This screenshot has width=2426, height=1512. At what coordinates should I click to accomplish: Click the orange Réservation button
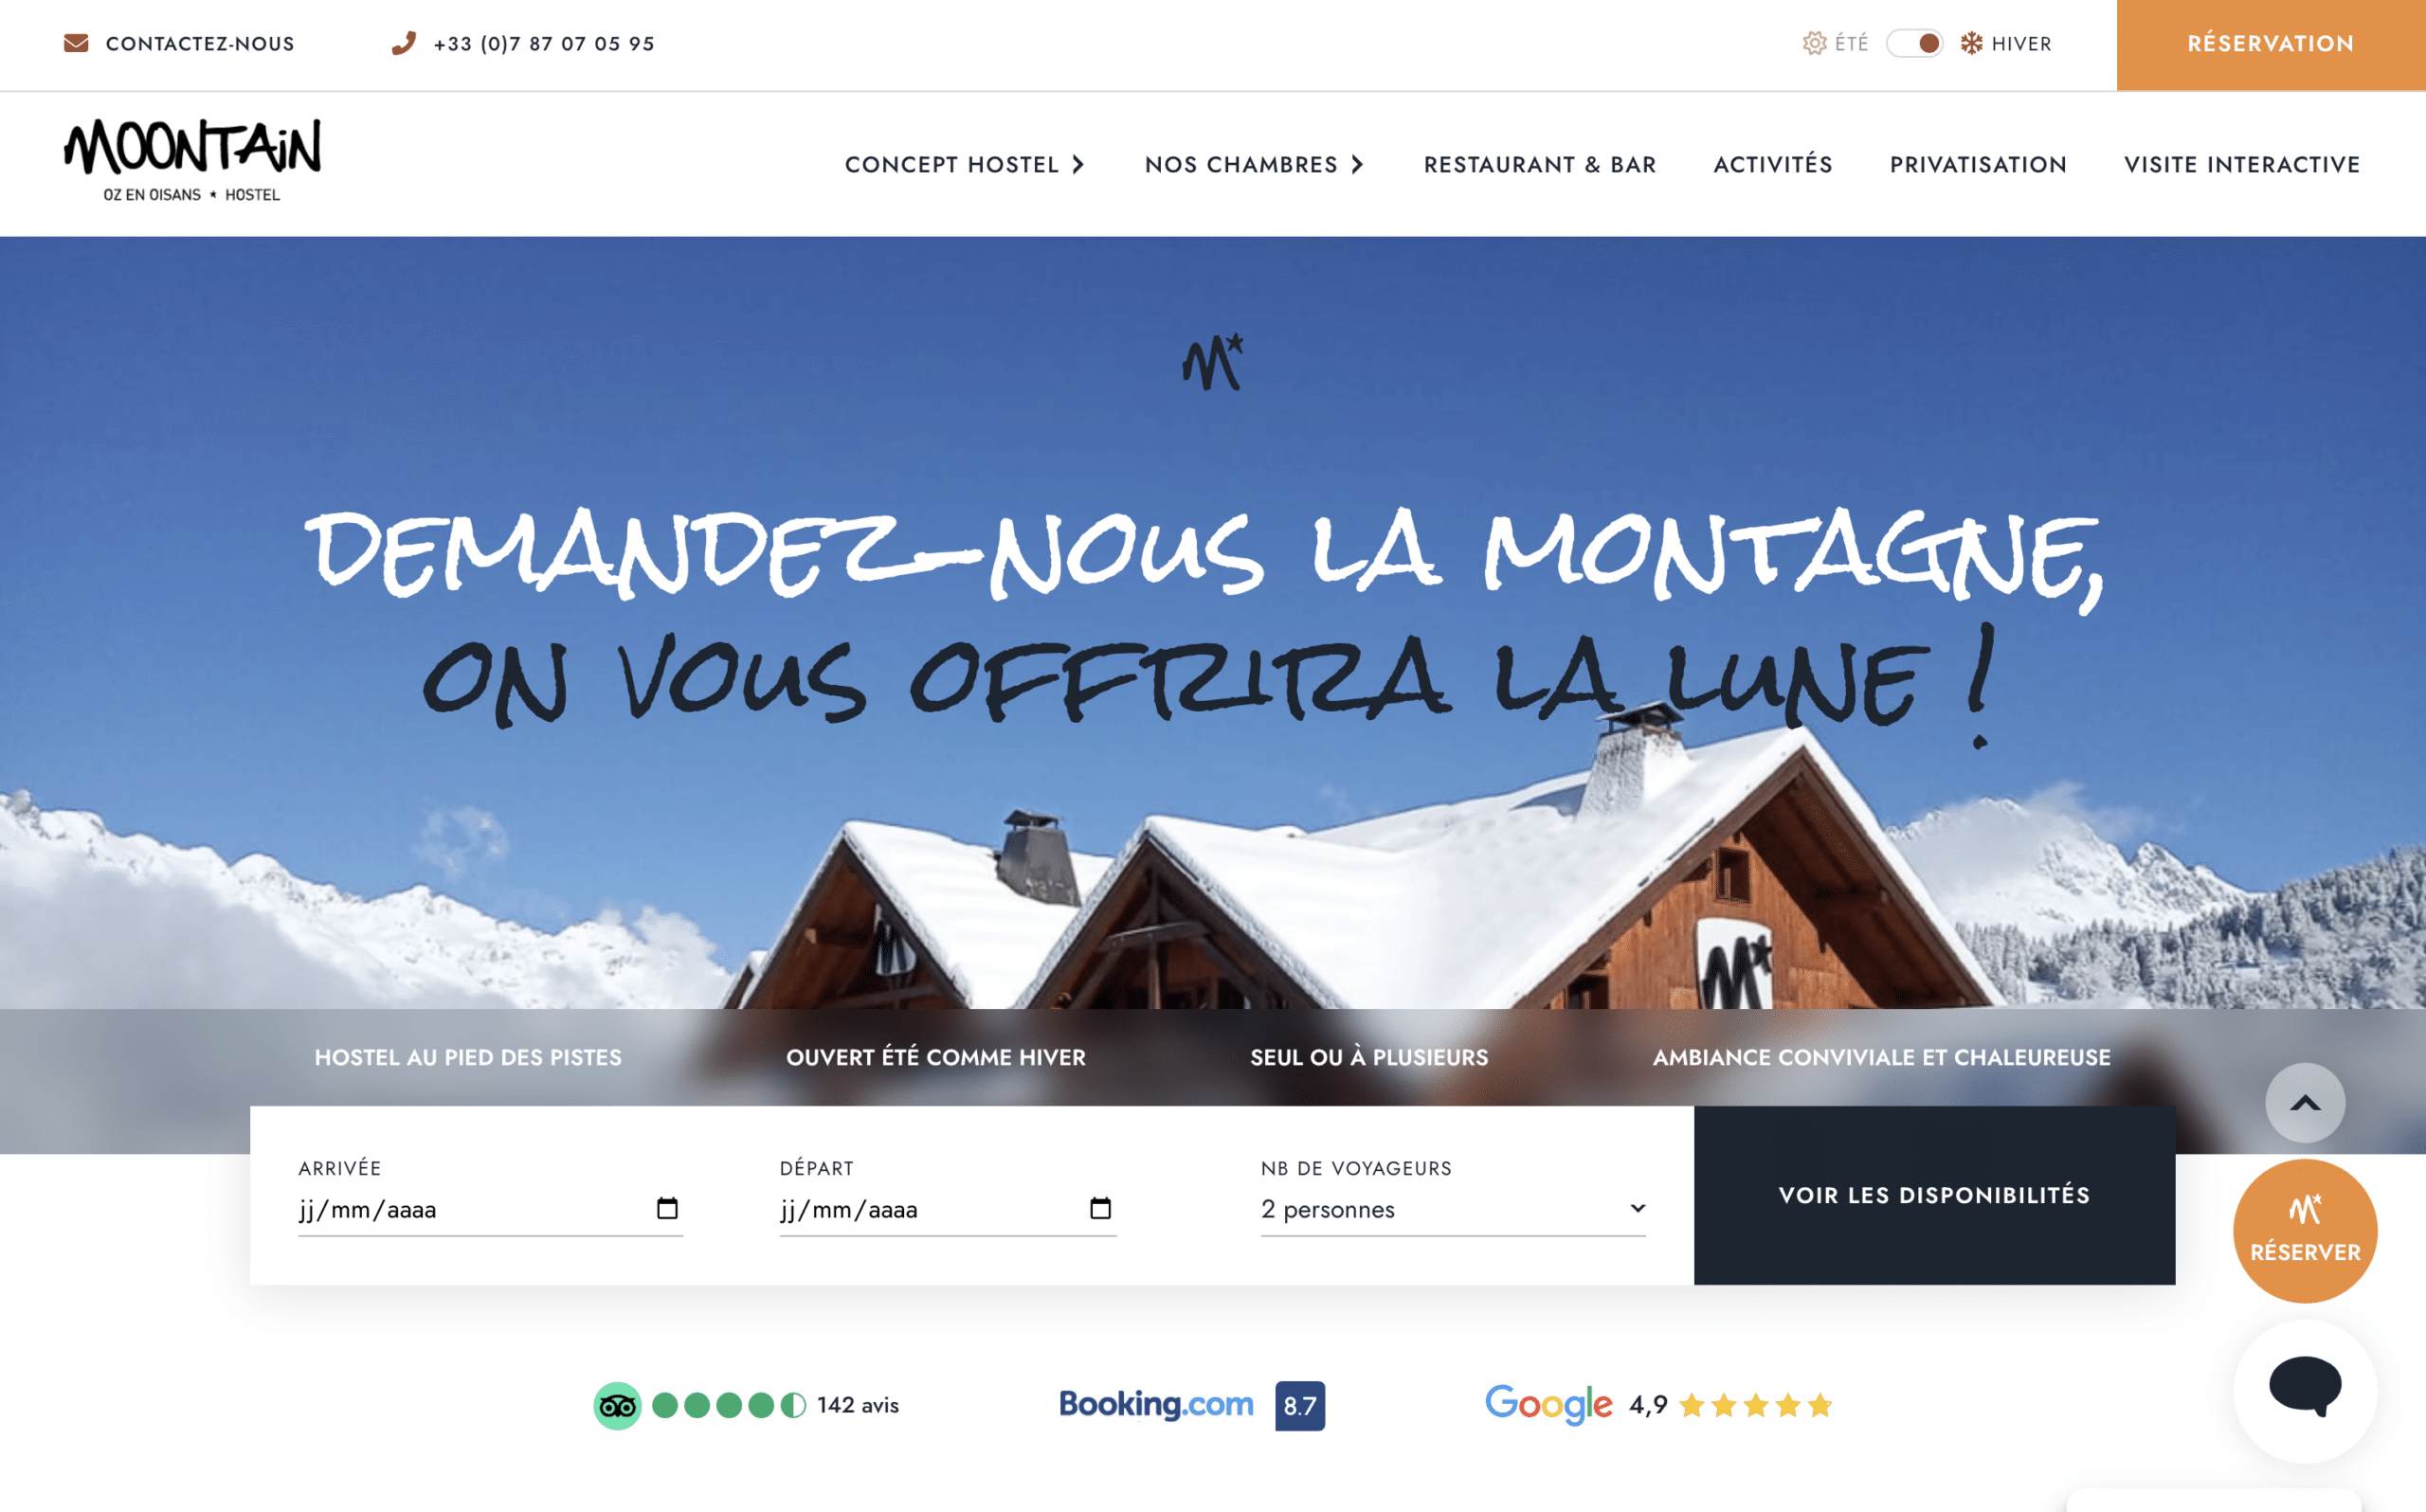point(2271,44)
